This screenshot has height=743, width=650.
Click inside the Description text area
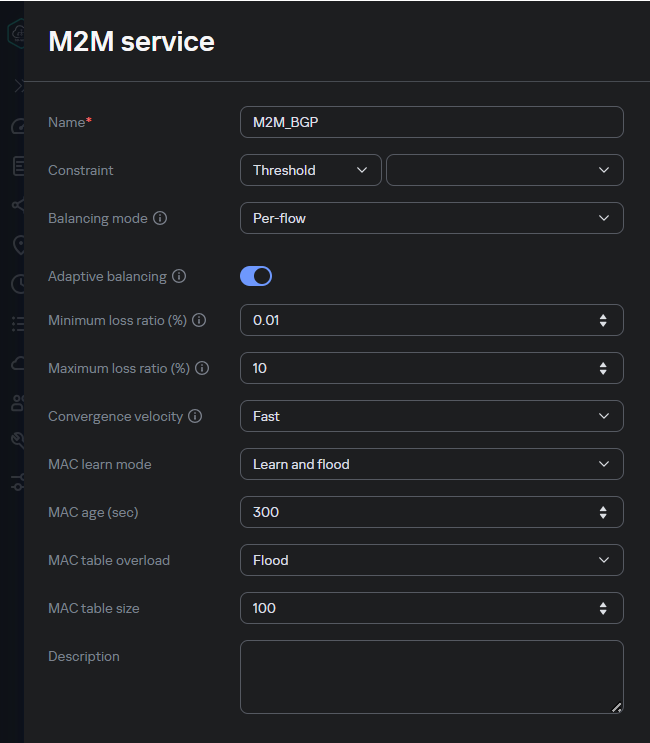(x=431, y=677)
